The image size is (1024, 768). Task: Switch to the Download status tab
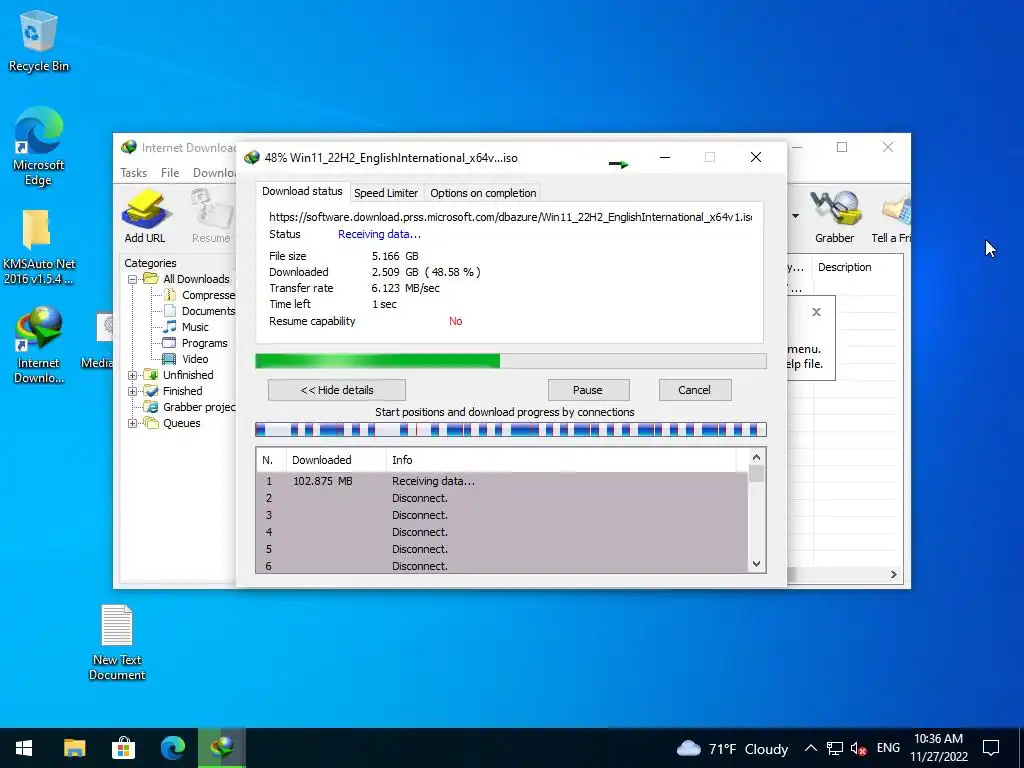click(302, 191)
